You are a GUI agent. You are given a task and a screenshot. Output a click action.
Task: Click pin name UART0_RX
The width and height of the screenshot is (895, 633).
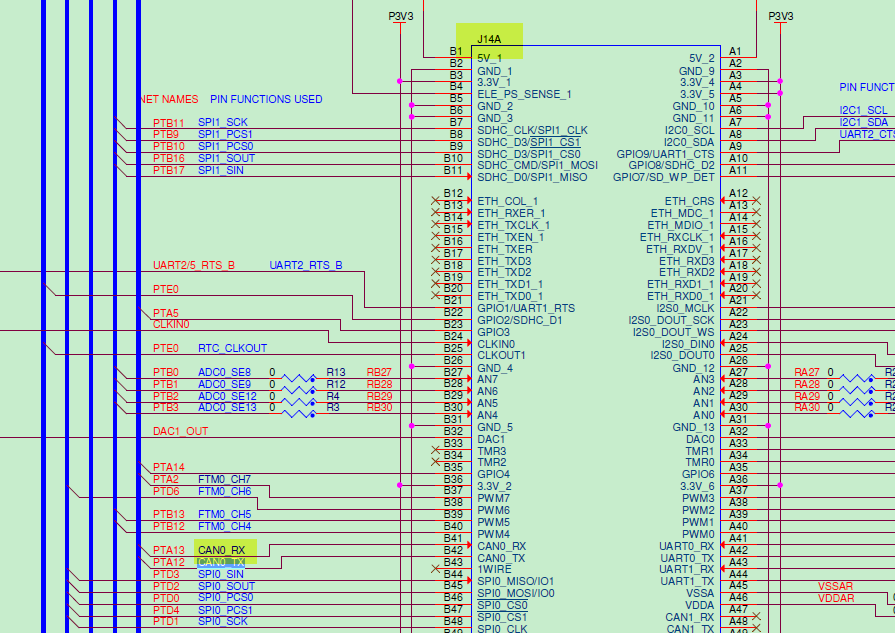(x=687, y=546)
